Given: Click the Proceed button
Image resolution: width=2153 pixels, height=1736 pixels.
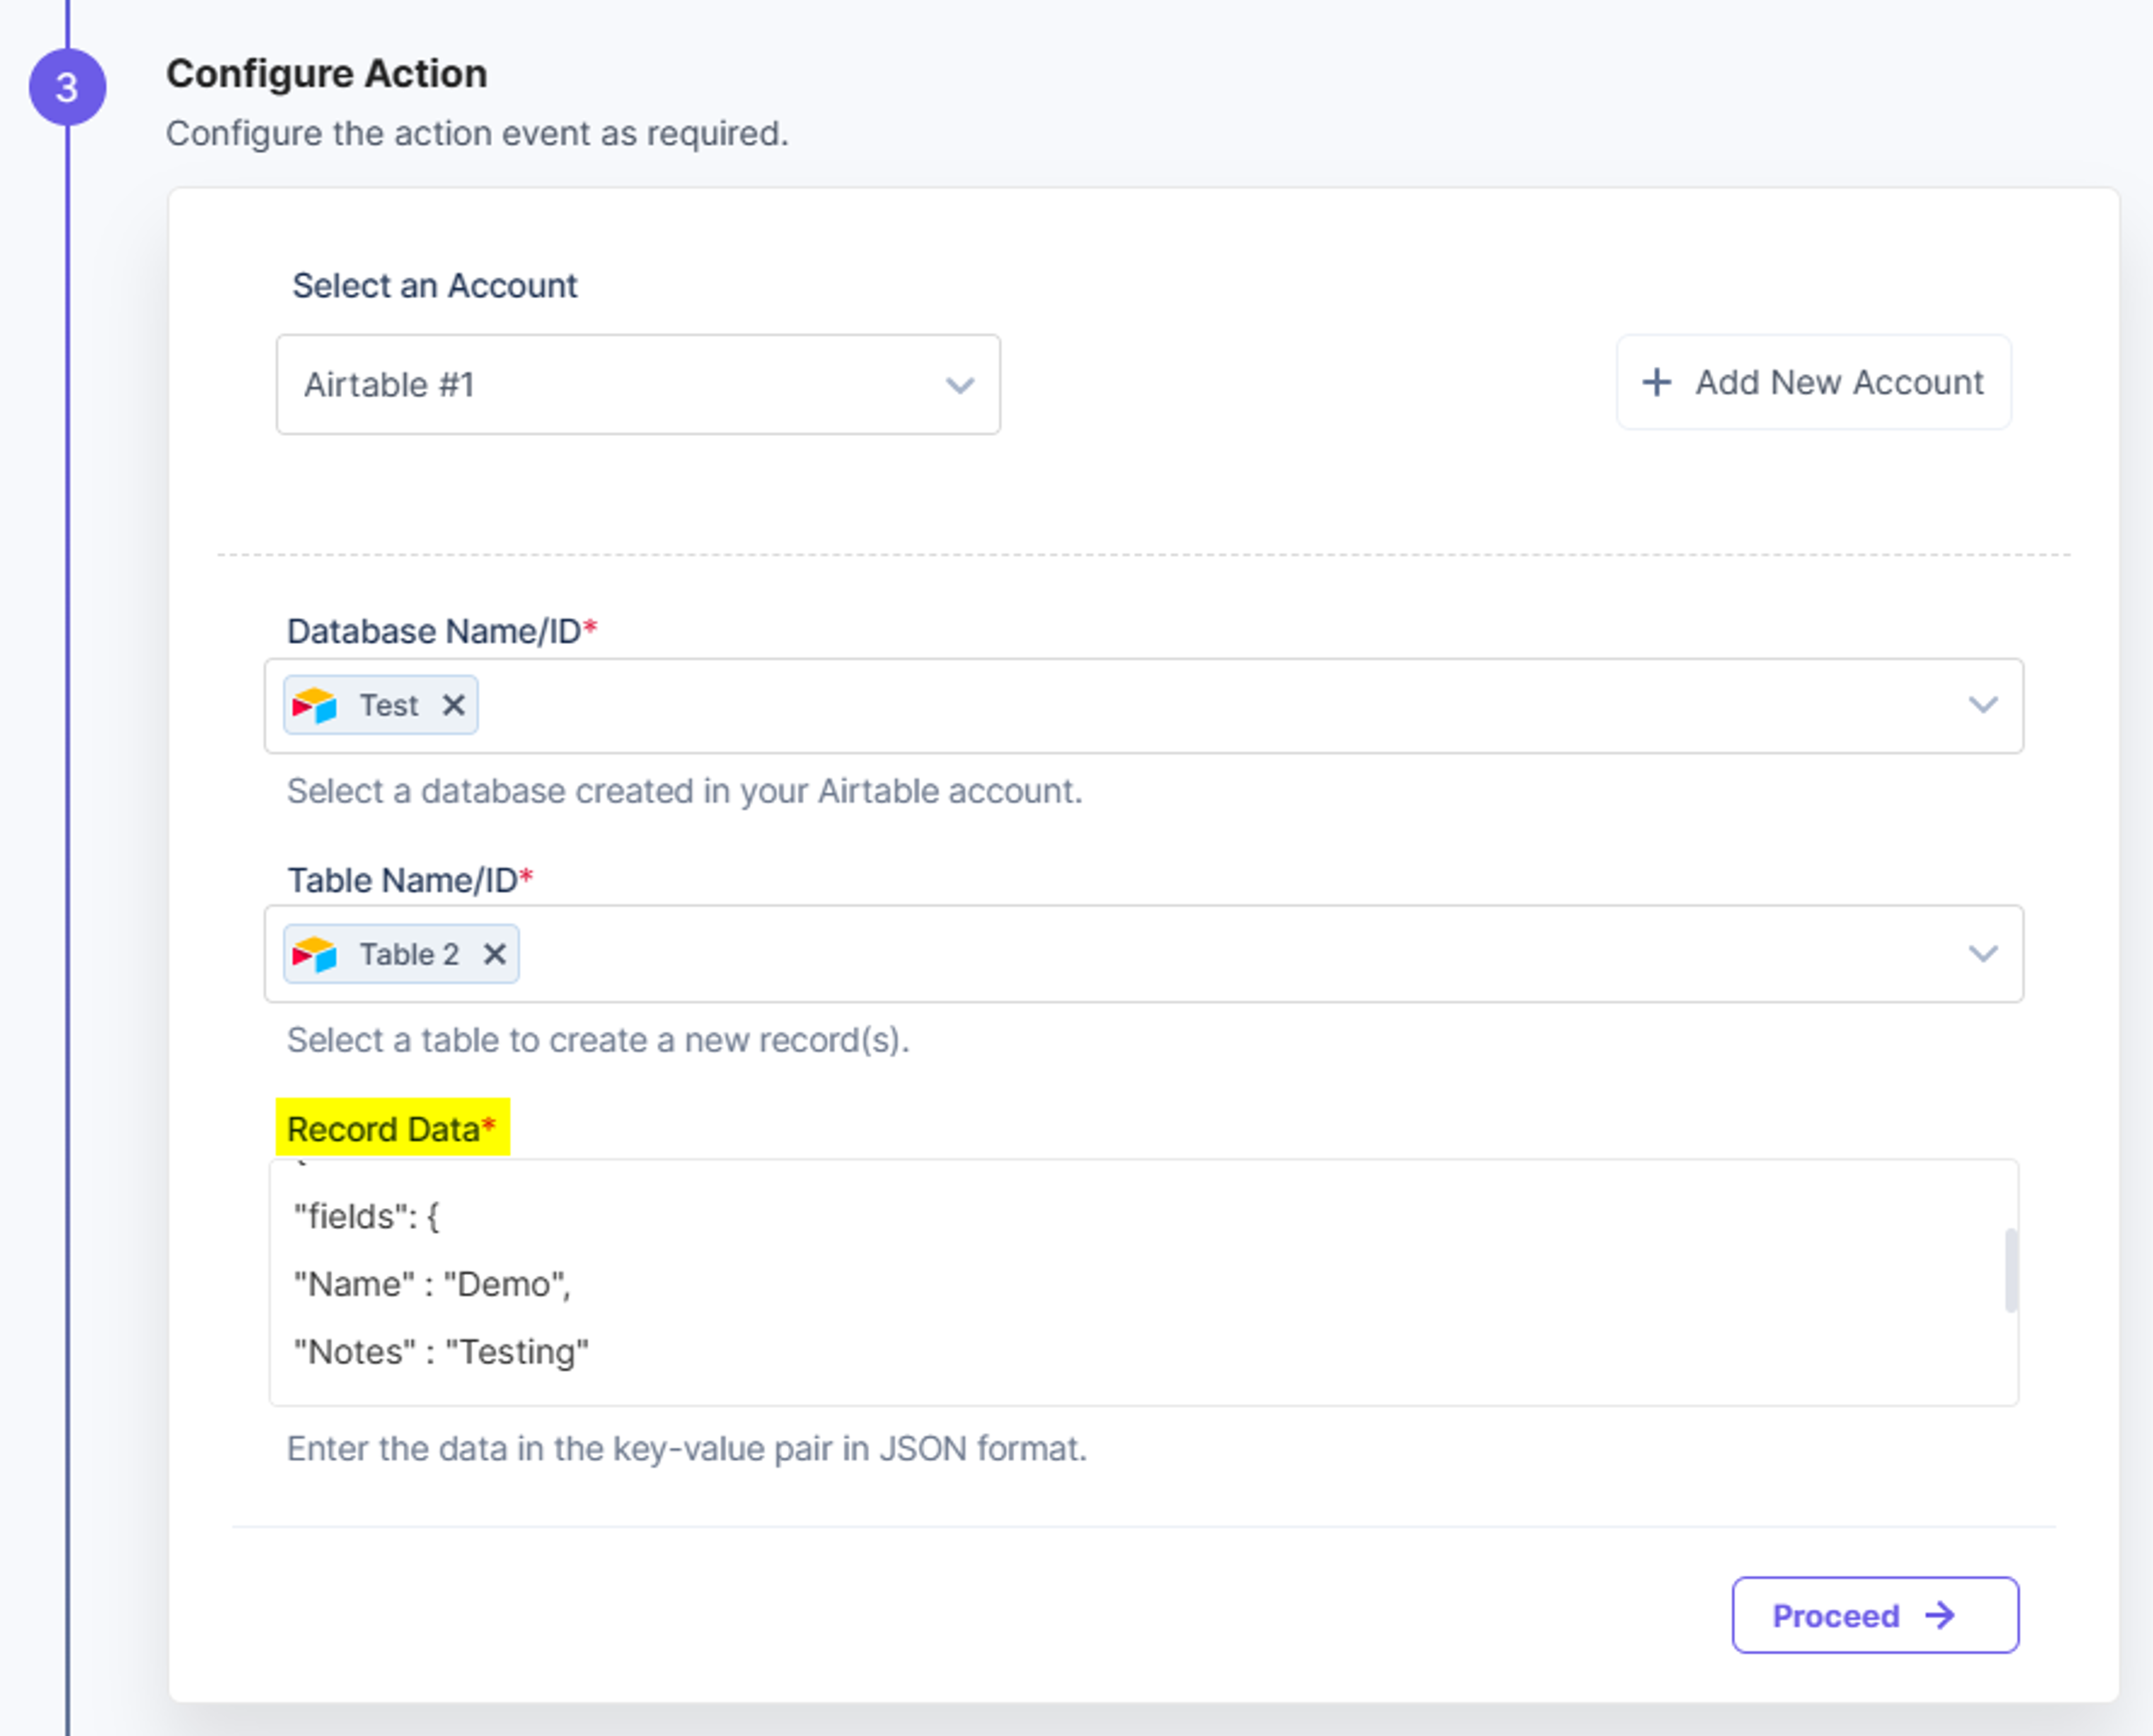Looking at the screenshot, I should [x=1875, y=1615].
